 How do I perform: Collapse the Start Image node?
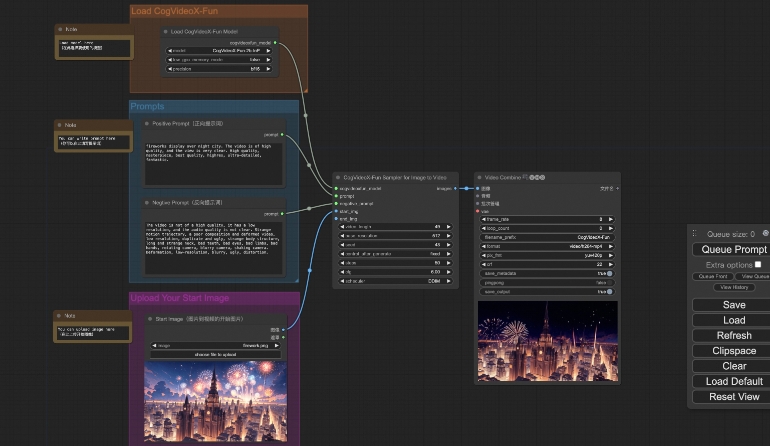(x=150, y=319)
